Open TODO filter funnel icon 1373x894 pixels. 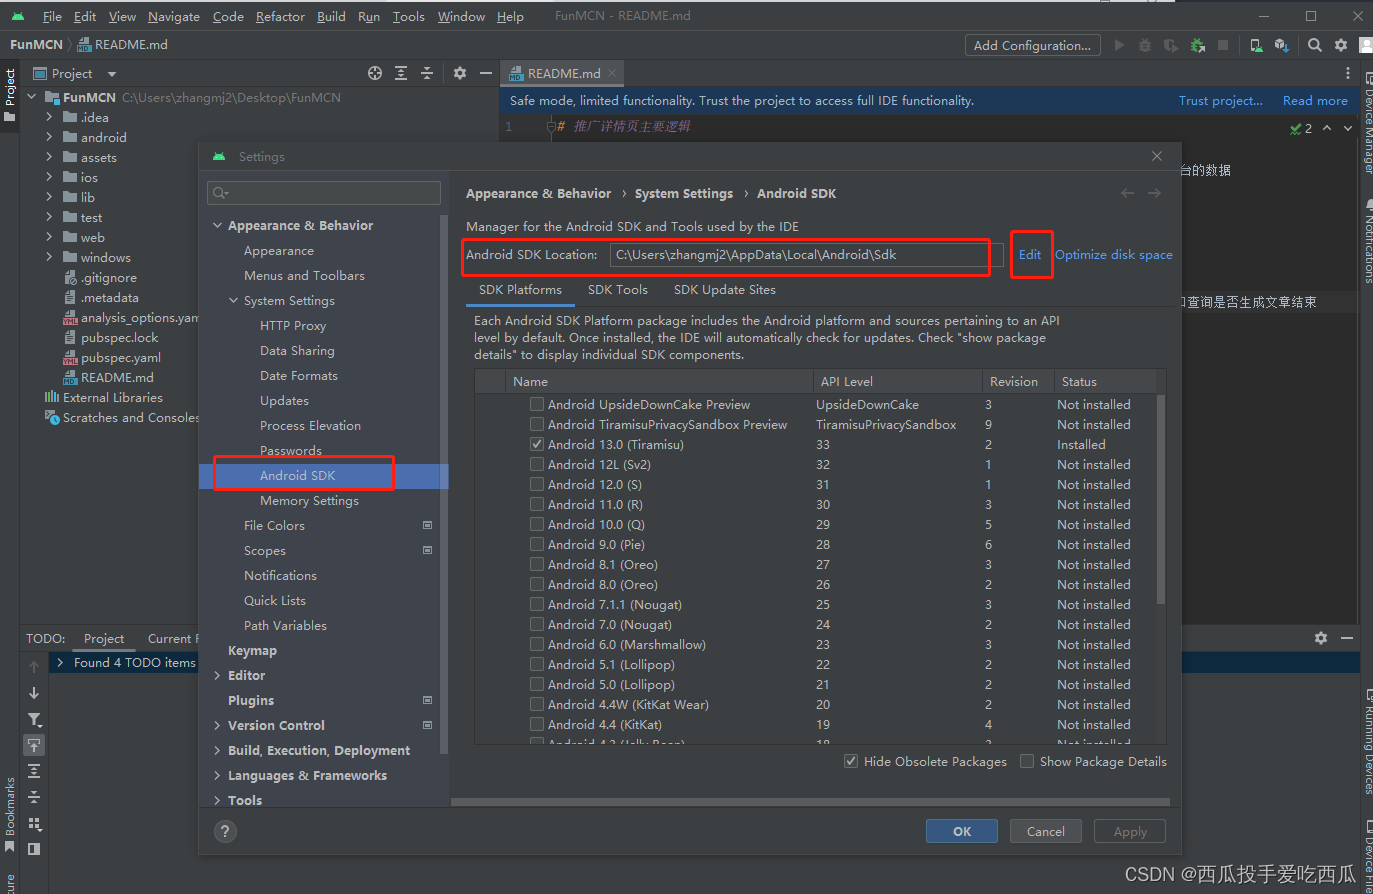pos(34,719)
